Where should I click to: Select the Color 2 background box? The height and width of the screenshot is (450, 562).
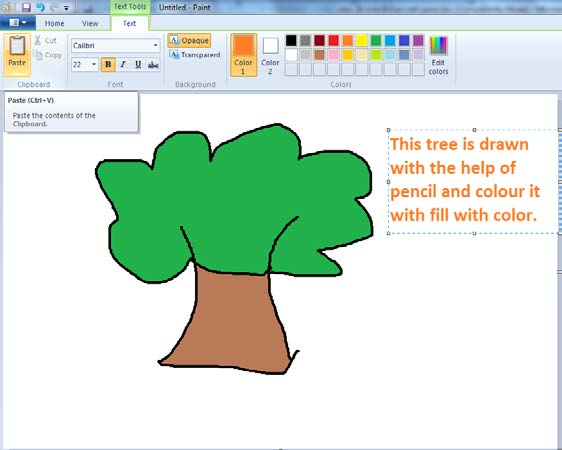(x=270, y=55)
